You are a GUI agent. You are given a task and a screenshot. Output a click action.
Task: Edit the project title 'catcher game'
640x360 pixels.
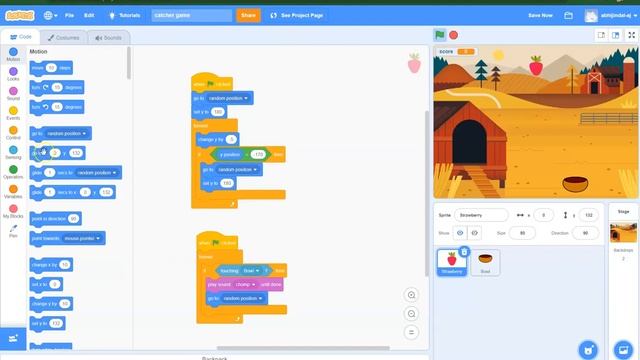click(191, 16)
